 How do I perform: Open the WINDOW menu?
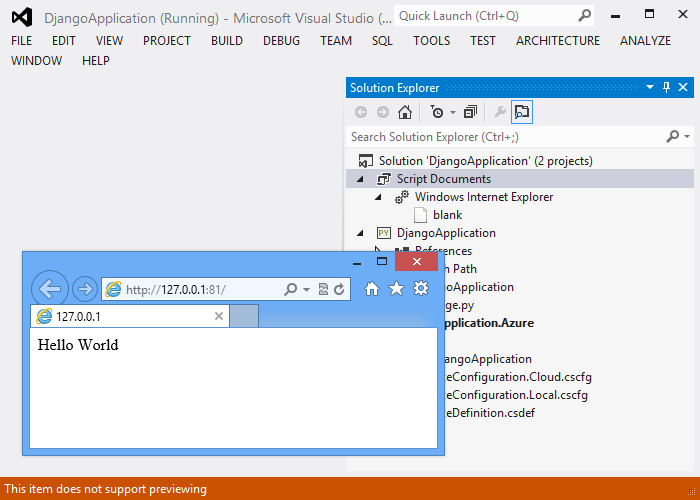37,60
